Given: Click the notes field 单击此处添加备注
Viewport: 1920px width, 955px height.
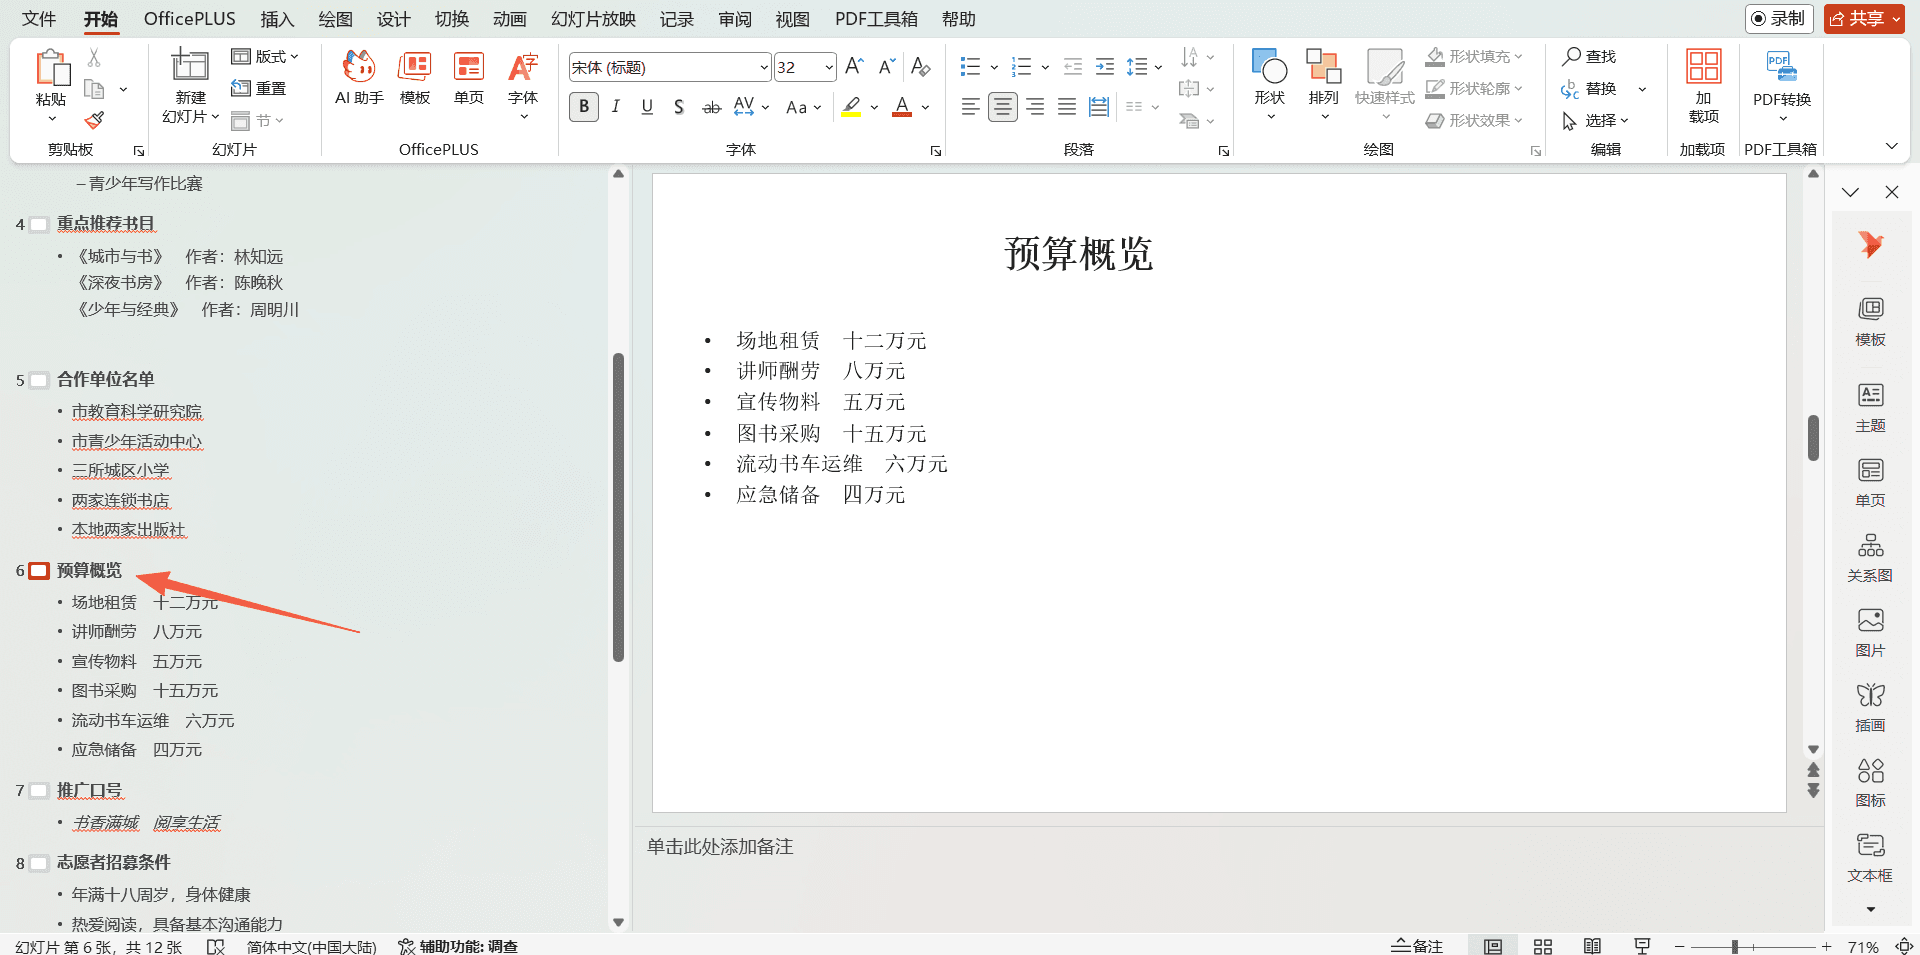Looking at the screenshot, I should (x=720, y=847).
